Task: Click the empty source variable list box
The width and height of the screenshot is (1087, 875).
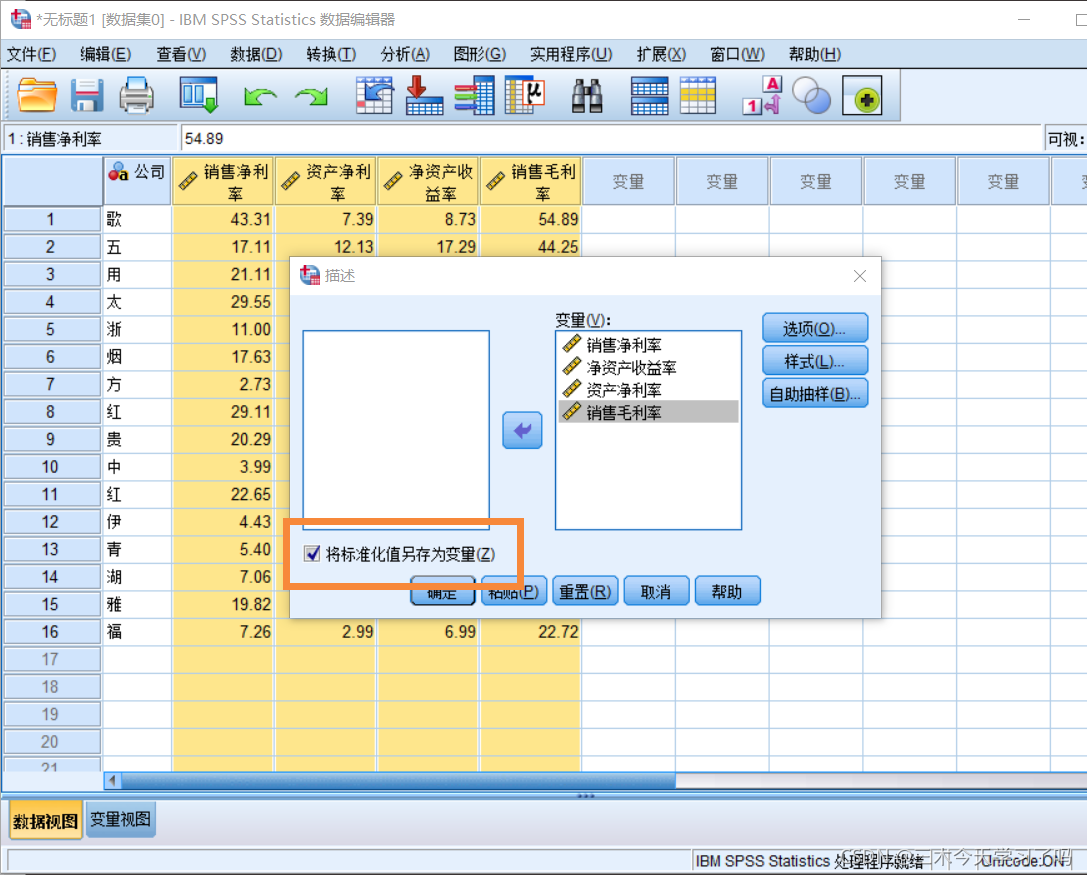Action: coord(396,430)
